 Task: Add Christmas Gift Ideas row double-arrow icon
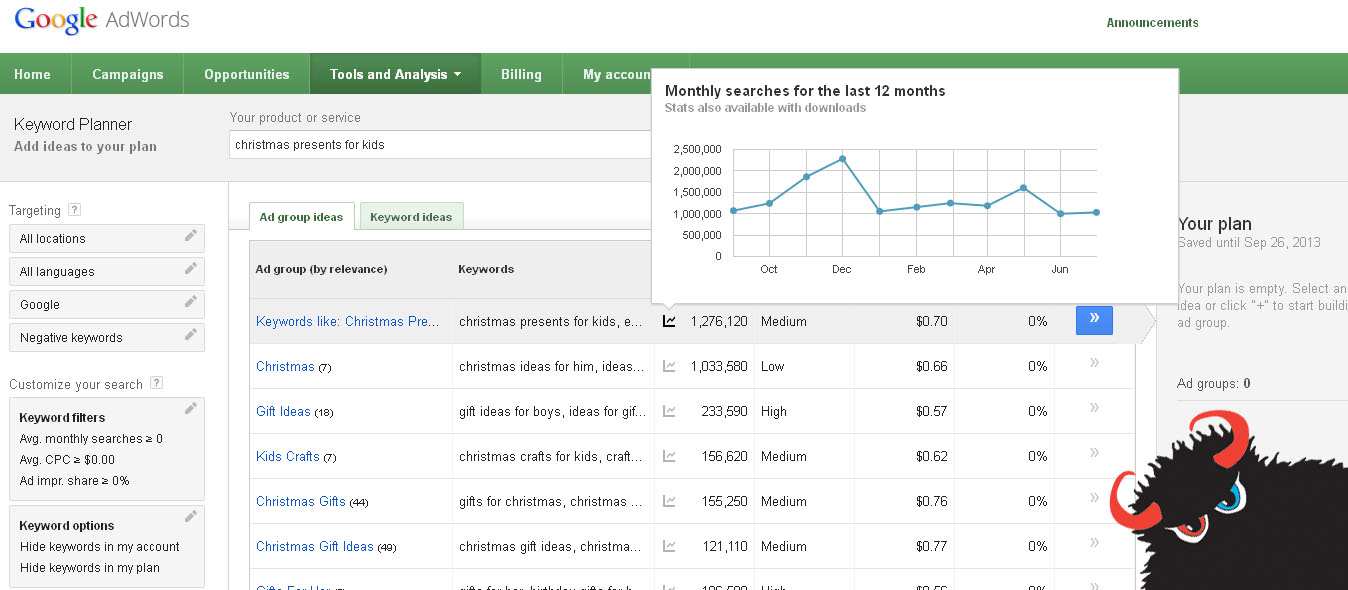[x=1094, y=543]
